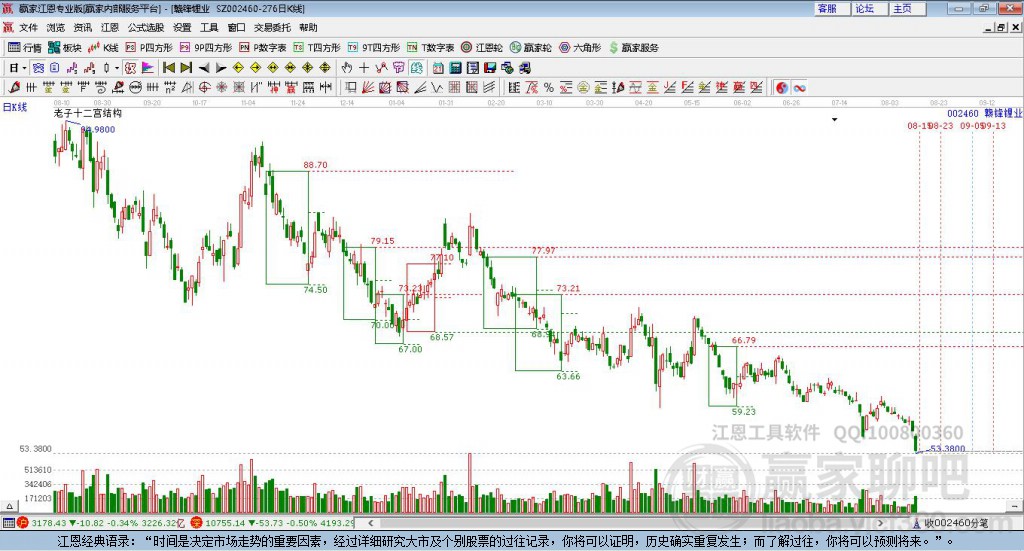Click the 老子十二宫结构 title text

[88, 113]
